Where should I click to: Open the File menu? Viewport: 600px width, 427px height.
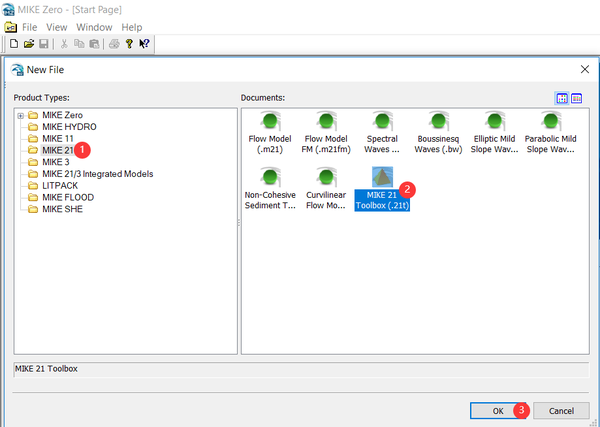pyautogui.click(x=29, y=28)
